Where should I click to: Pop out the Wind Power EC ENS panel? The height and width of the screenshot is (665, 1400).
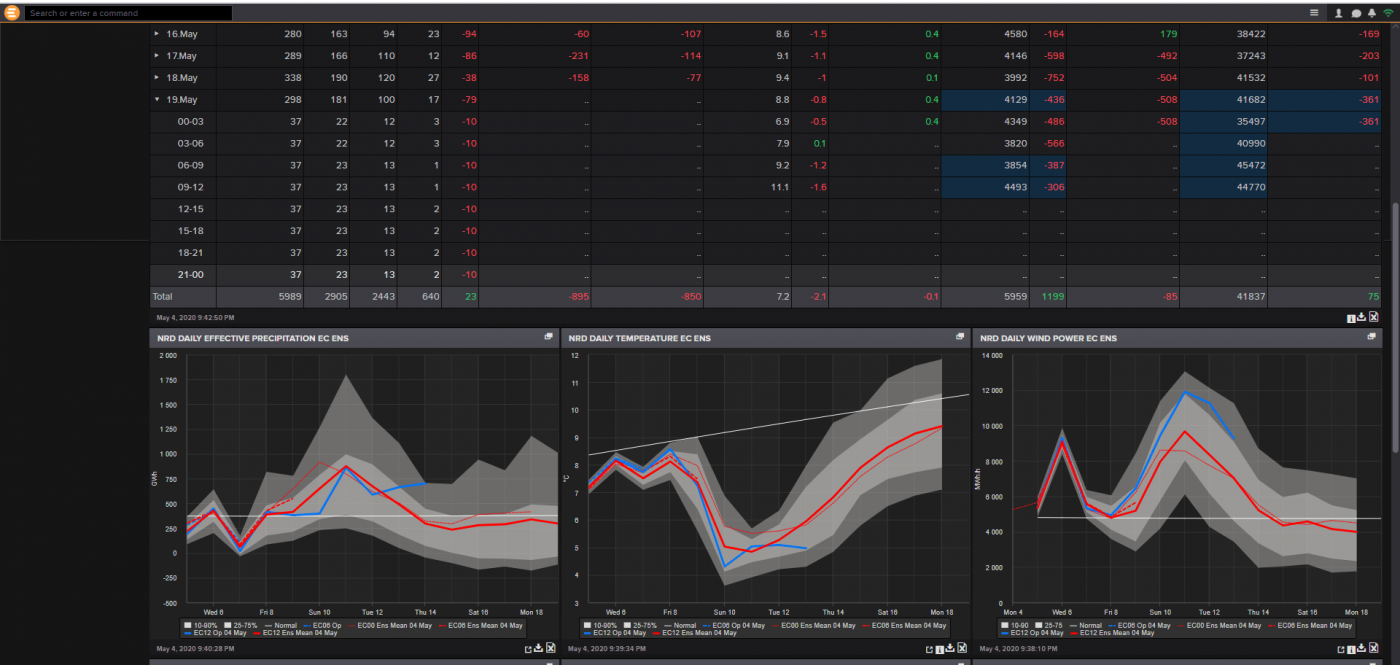[x=1371, y=337]
